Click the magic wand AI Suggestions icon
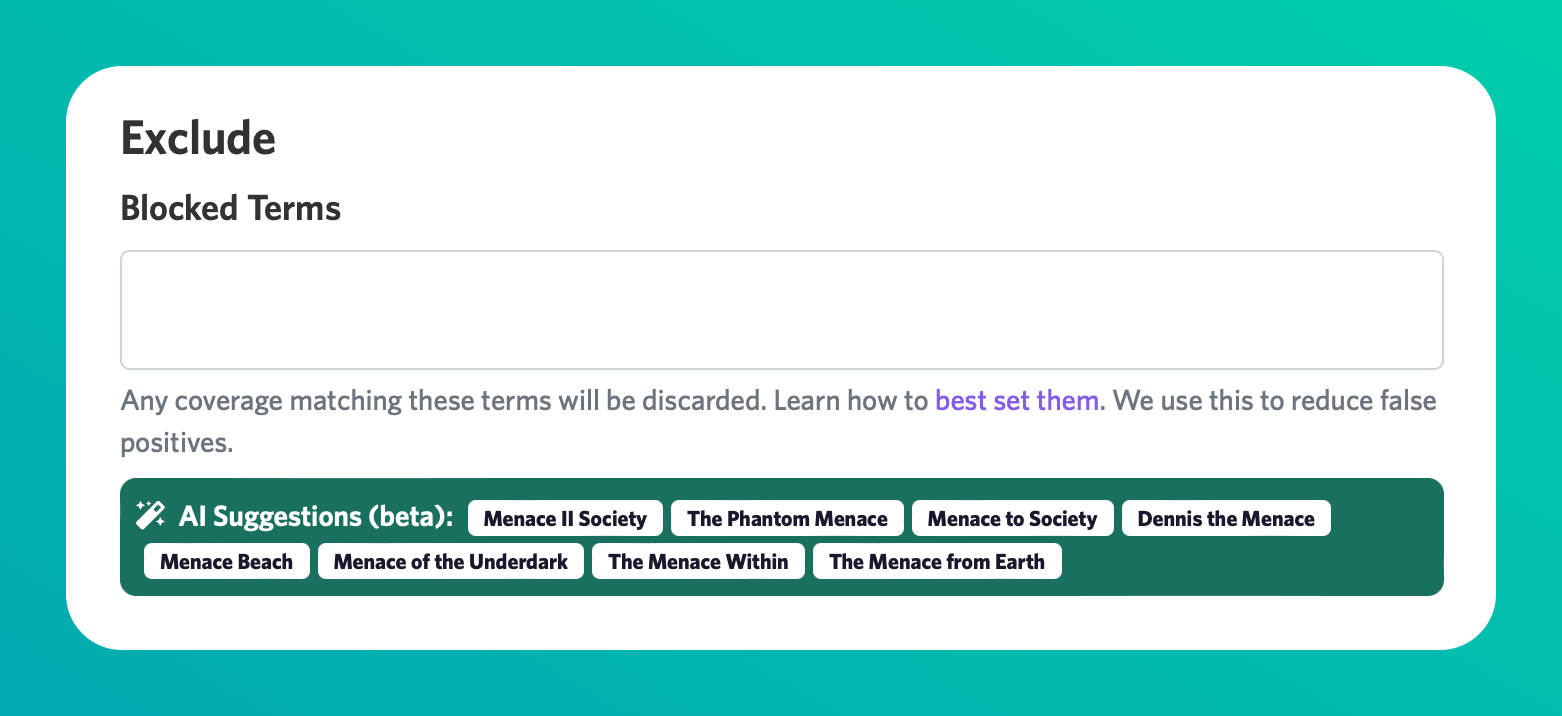This screenshot has height=716, width=1562. (x=149, y=515)
